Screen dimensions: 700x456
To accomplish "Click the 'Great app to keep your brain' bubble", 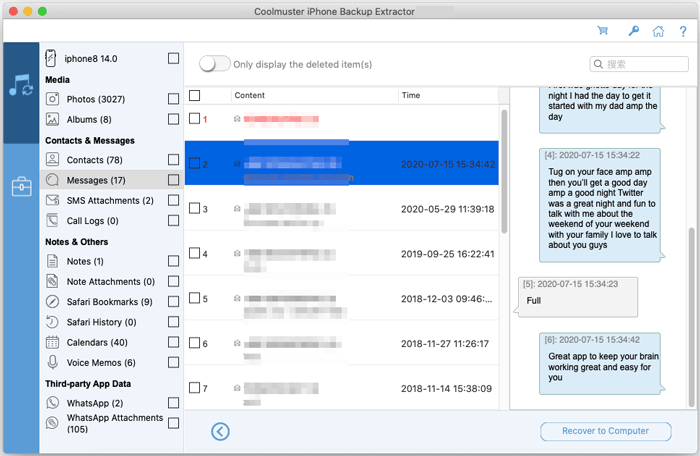I will coord(600,363).
